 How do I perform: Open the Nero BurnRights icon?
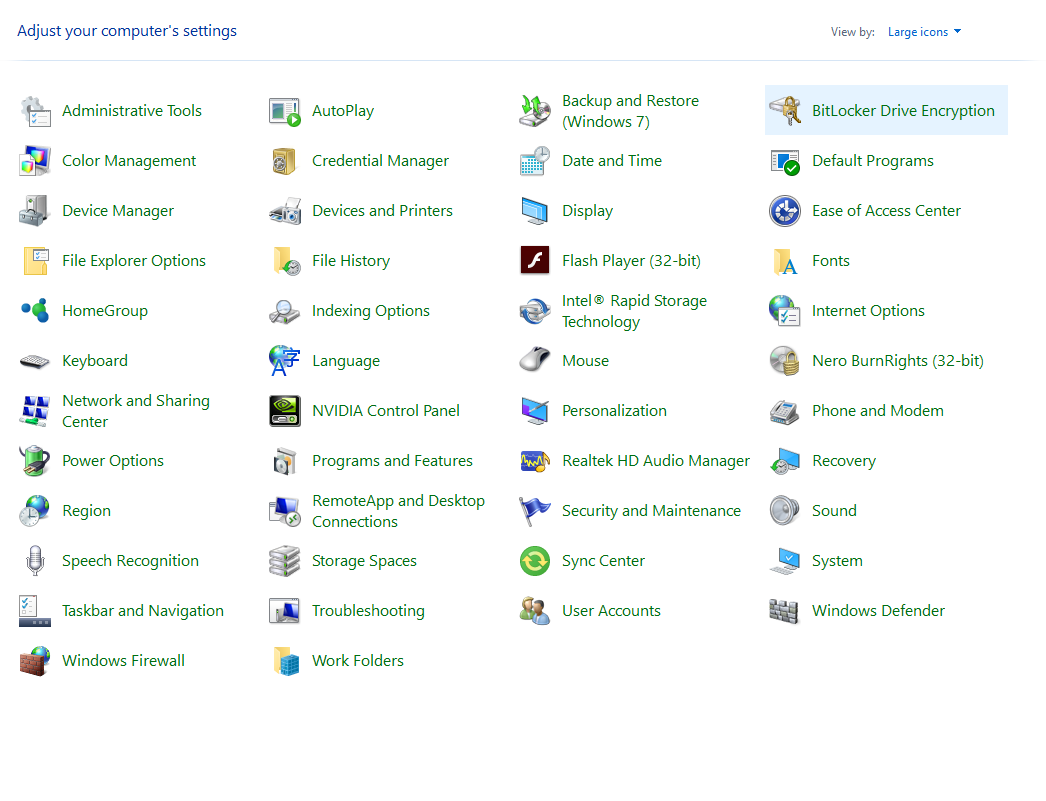click(785, 361)
